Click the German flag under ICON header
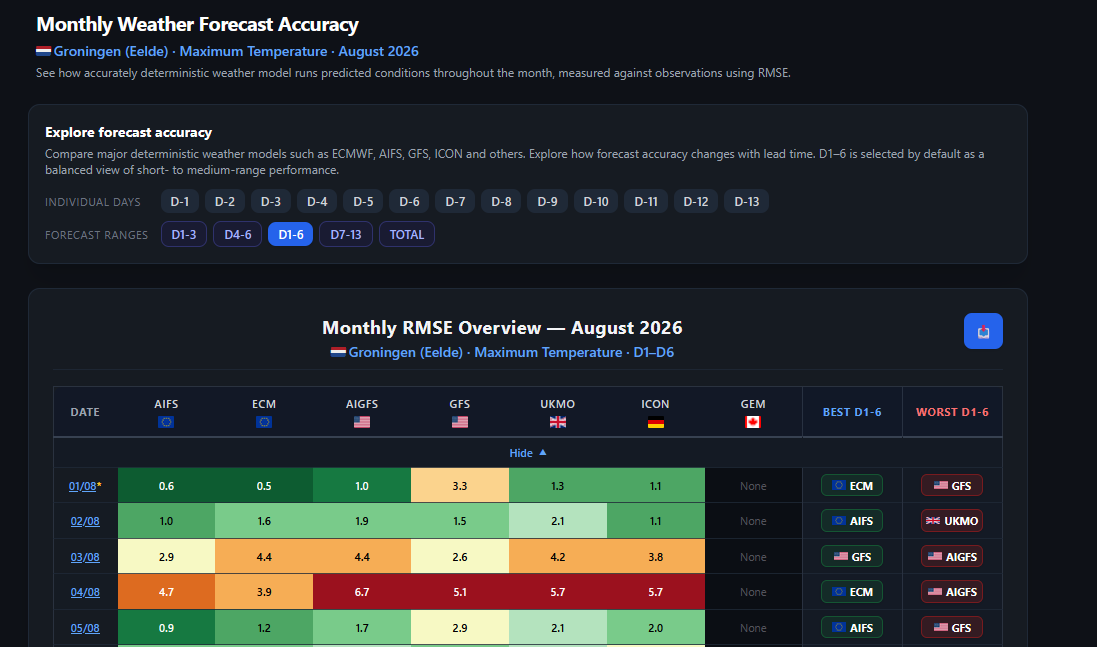This screenshot has width=1097, height=647. point(656,422)
